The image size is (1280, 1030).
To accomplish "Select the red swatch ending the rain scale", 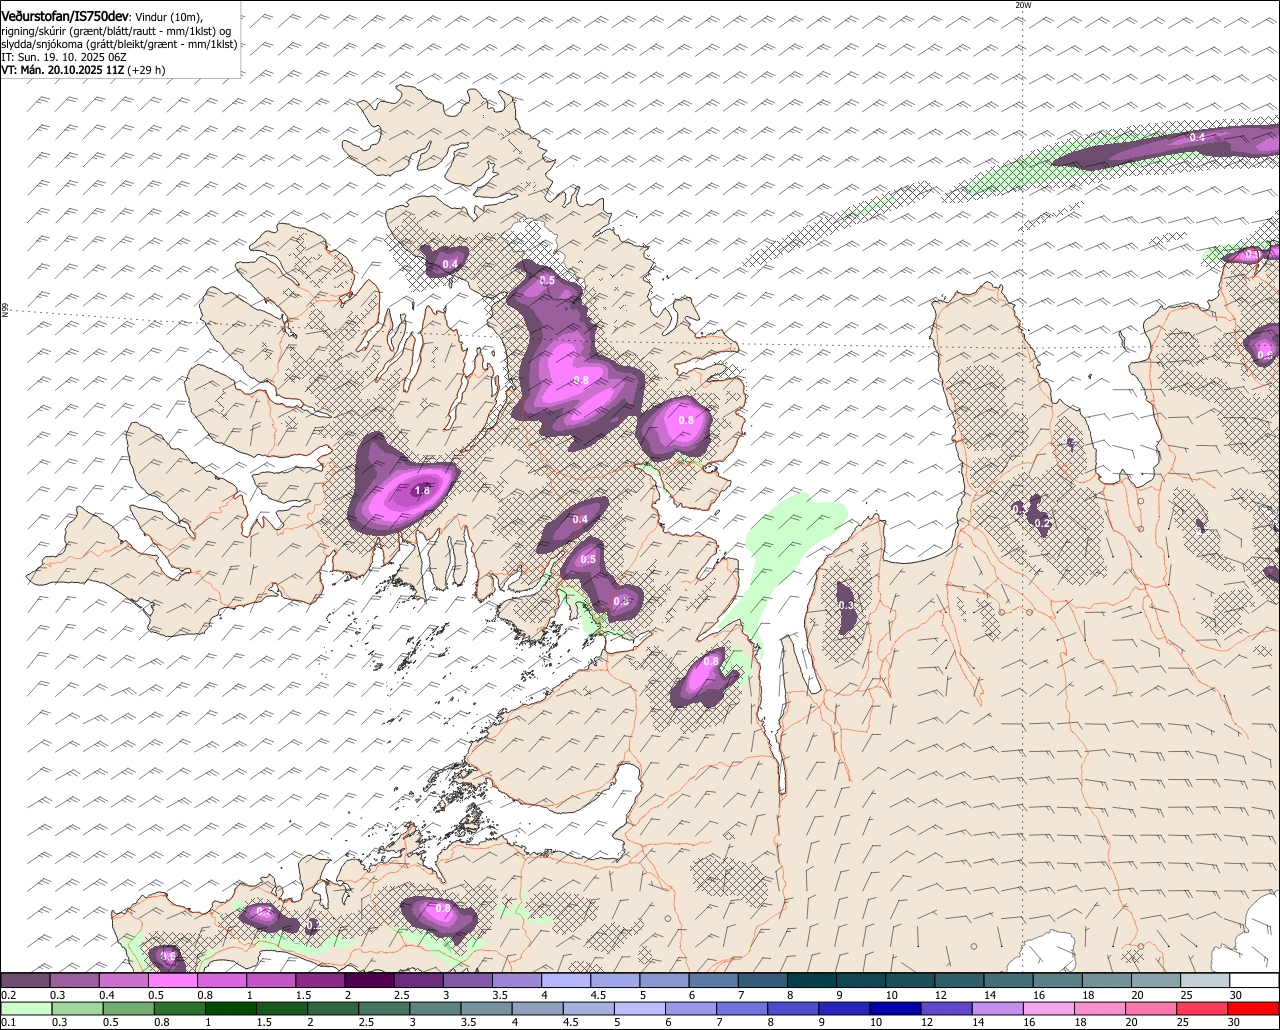I will [1254, 1008].
